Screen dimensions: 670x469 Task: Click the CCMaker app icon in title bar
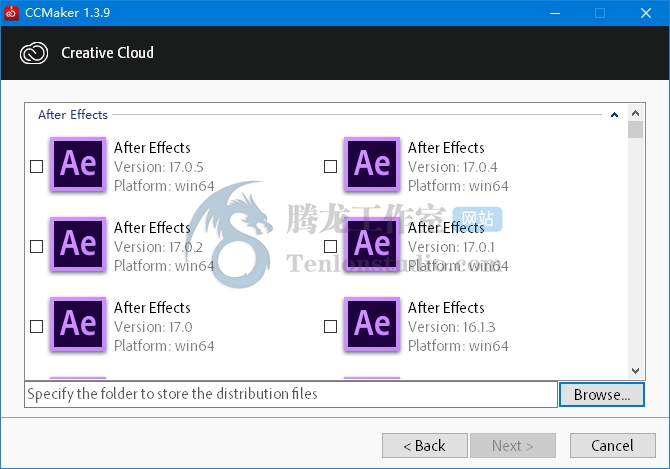coord(11,13)
